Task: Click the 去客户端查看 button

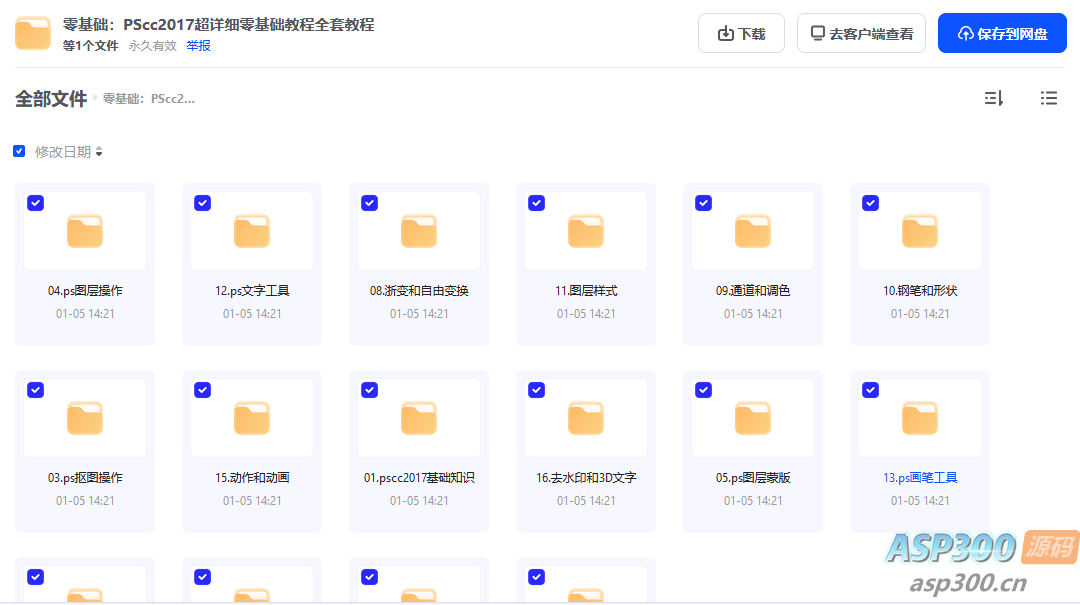Action: [861, 33]
